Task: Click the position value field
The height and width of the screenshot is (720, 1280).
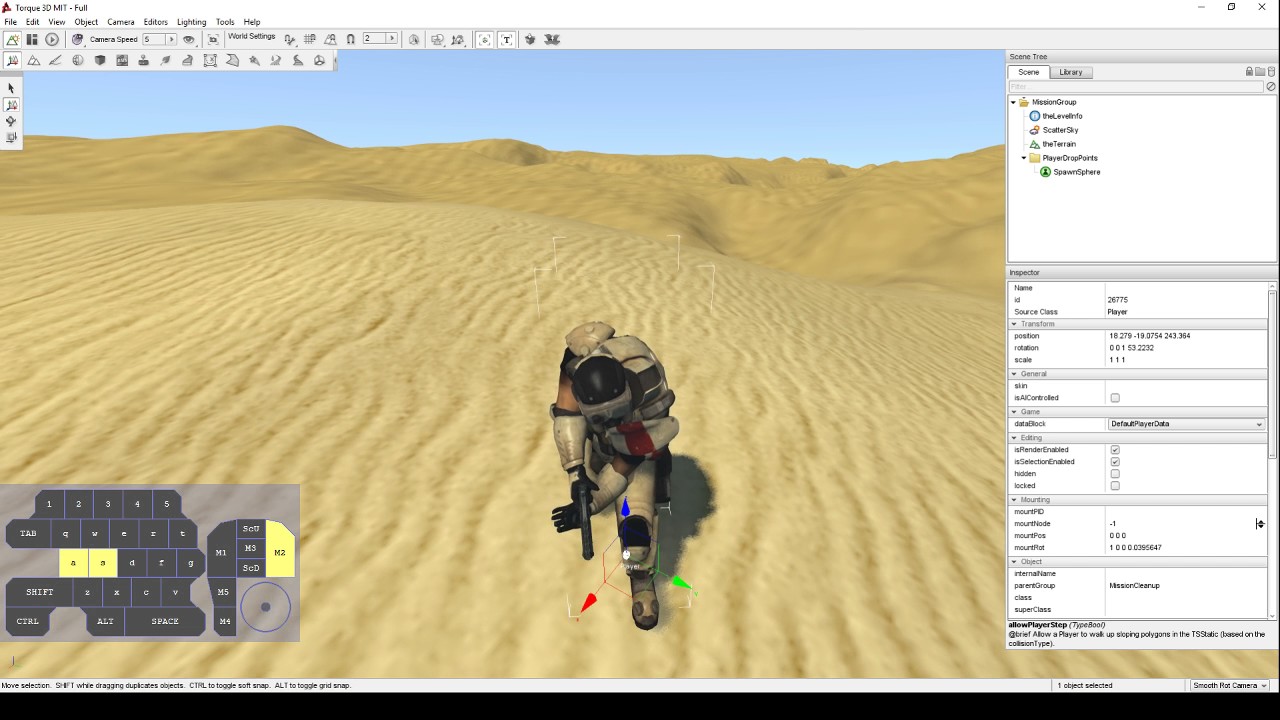Action: point(1186,336)
